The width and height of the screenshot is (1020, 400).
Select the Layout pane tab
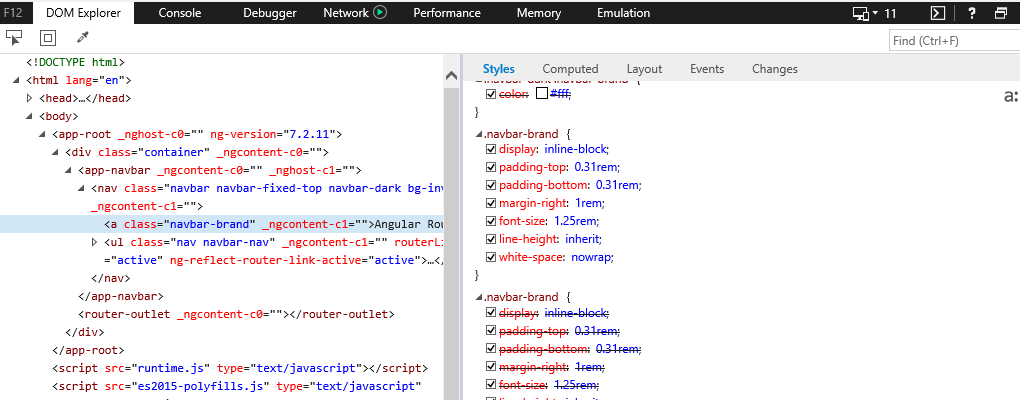pos(644,69)
